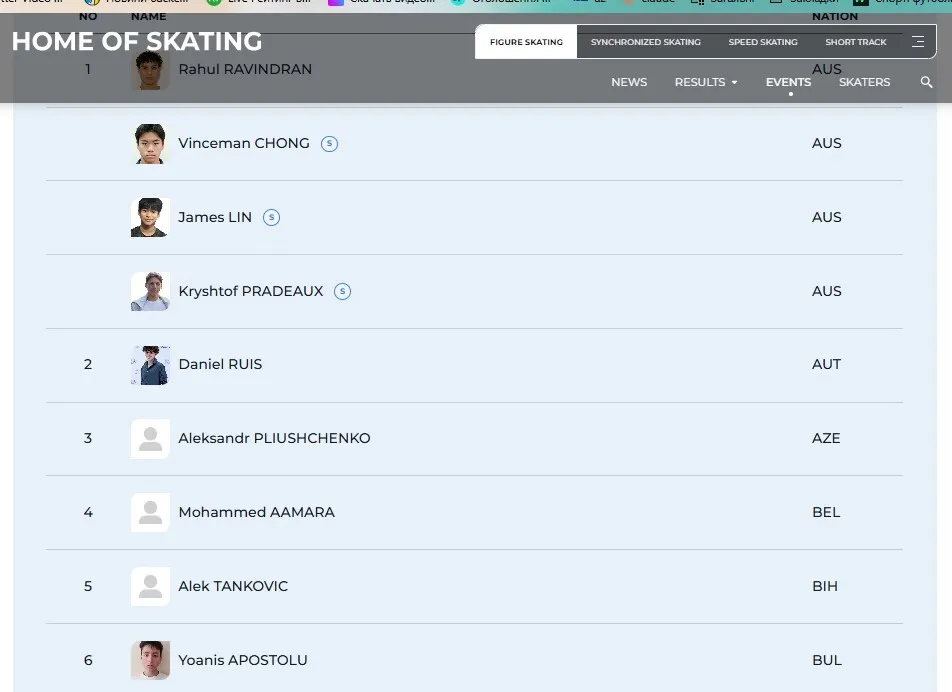
Task: Open skater James LIN's name link
Action: (x=215, y=217)
